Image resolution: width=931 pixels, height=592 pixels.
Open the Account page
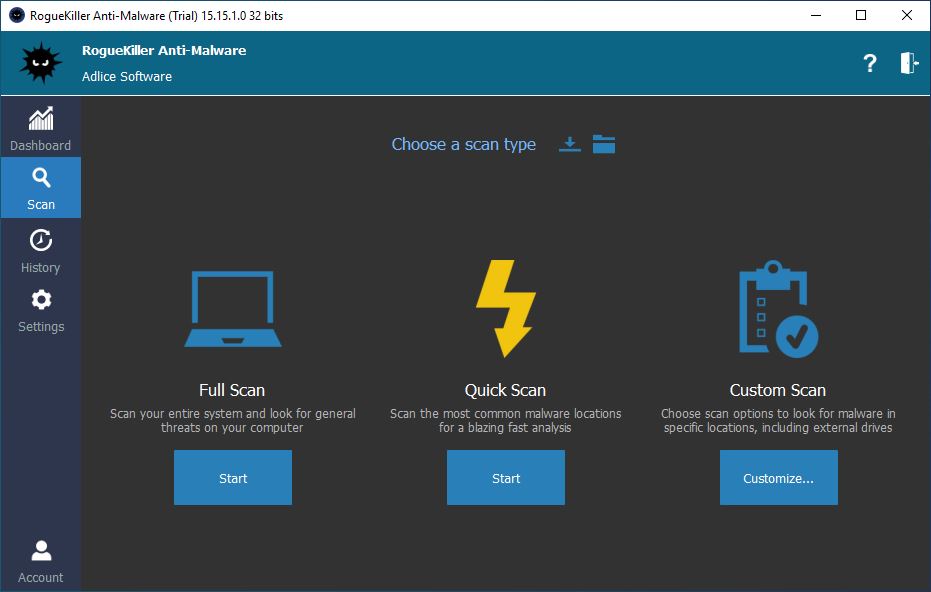click(40, 561)
